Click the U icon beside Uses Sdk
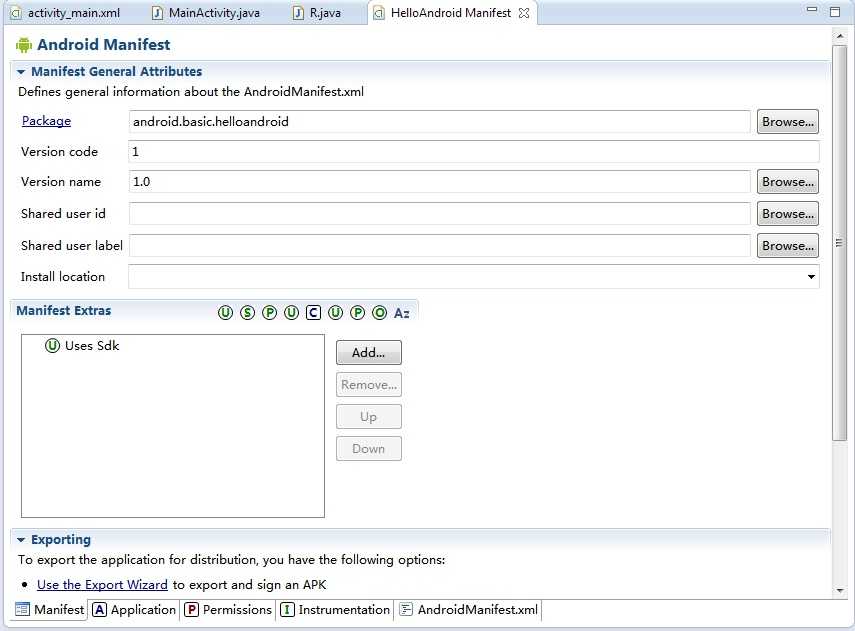855x631 pixels. click(x=52, y=346)
